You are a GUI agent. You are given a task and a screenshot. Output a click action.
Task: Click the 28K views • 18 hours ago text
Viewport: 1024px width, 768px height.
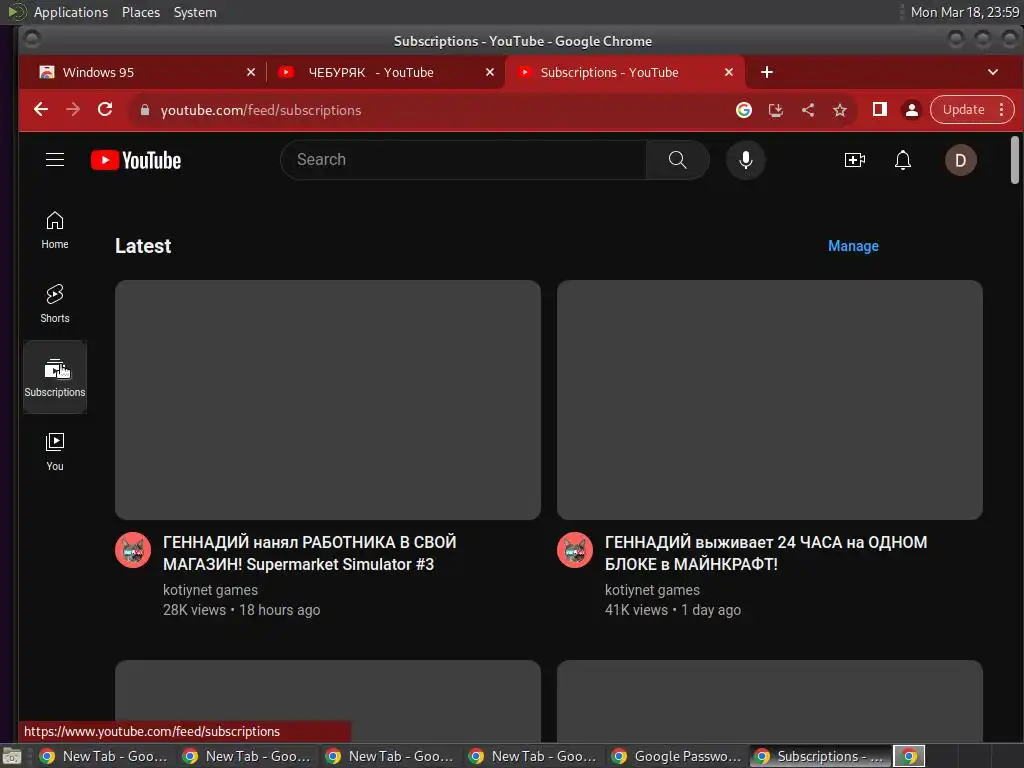click(242, 610)
